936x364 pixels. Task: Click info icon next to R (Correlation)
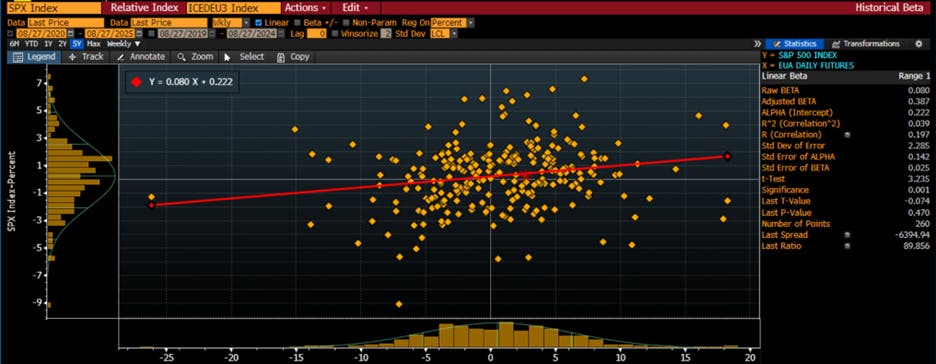847,134
